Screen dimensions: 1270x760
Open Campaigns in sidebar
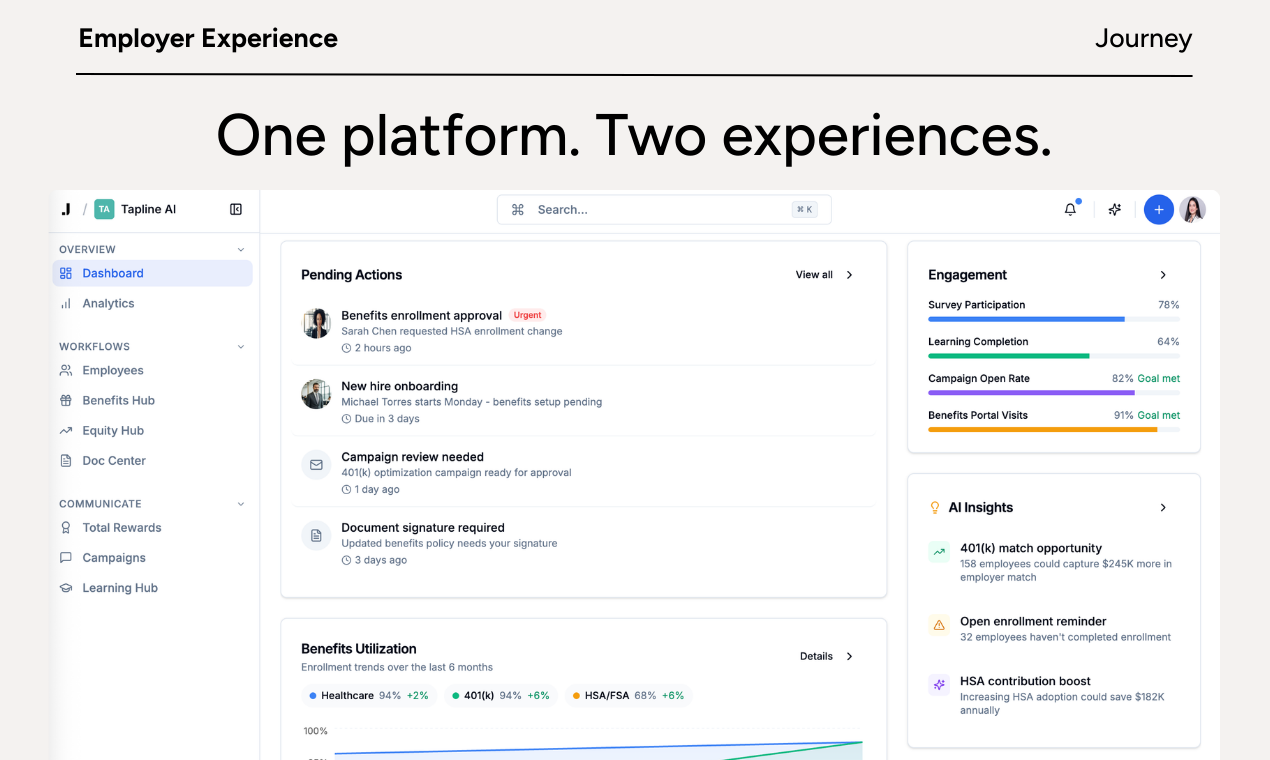152,557
